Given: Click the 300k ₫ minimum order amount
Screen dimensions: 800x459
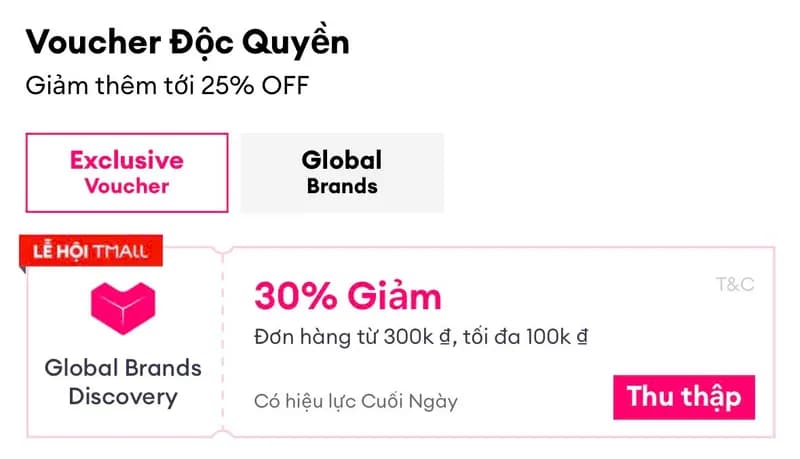Looking at the screenshot, I should [441, 337].
